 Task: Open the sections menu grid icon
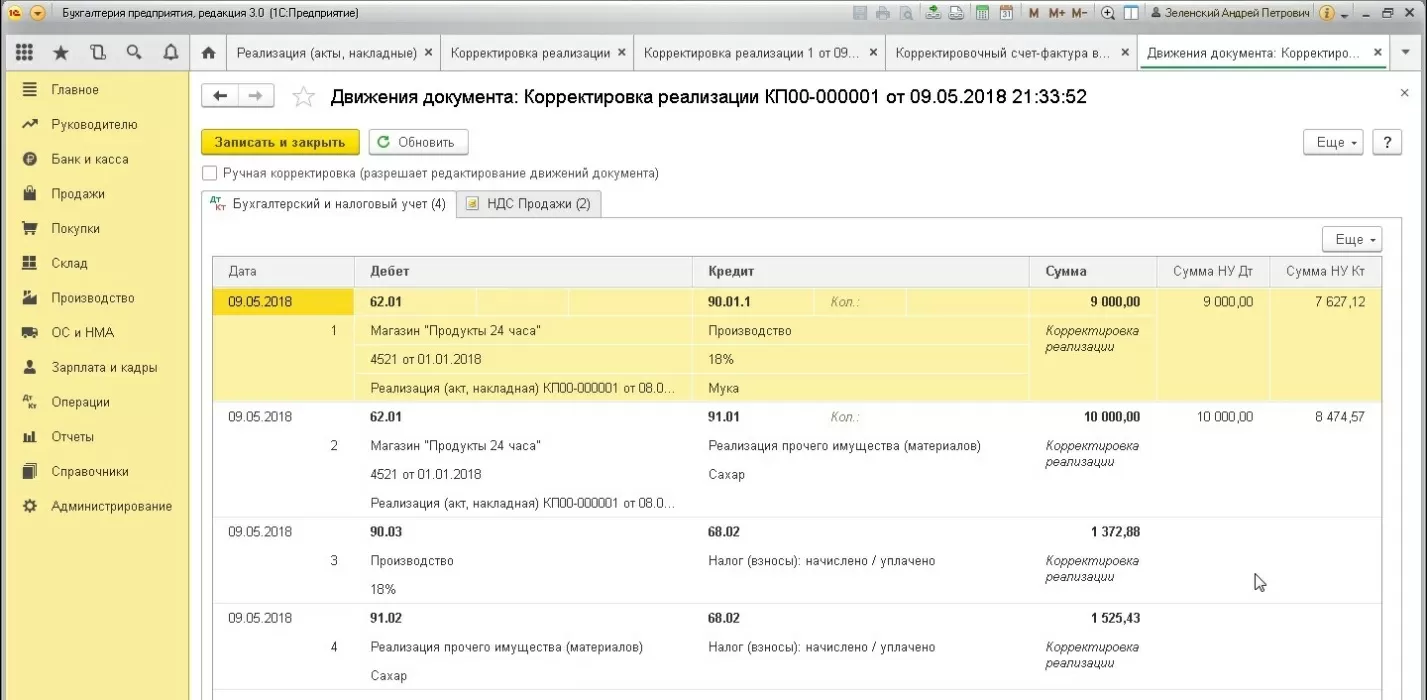[x=25, y=53]
